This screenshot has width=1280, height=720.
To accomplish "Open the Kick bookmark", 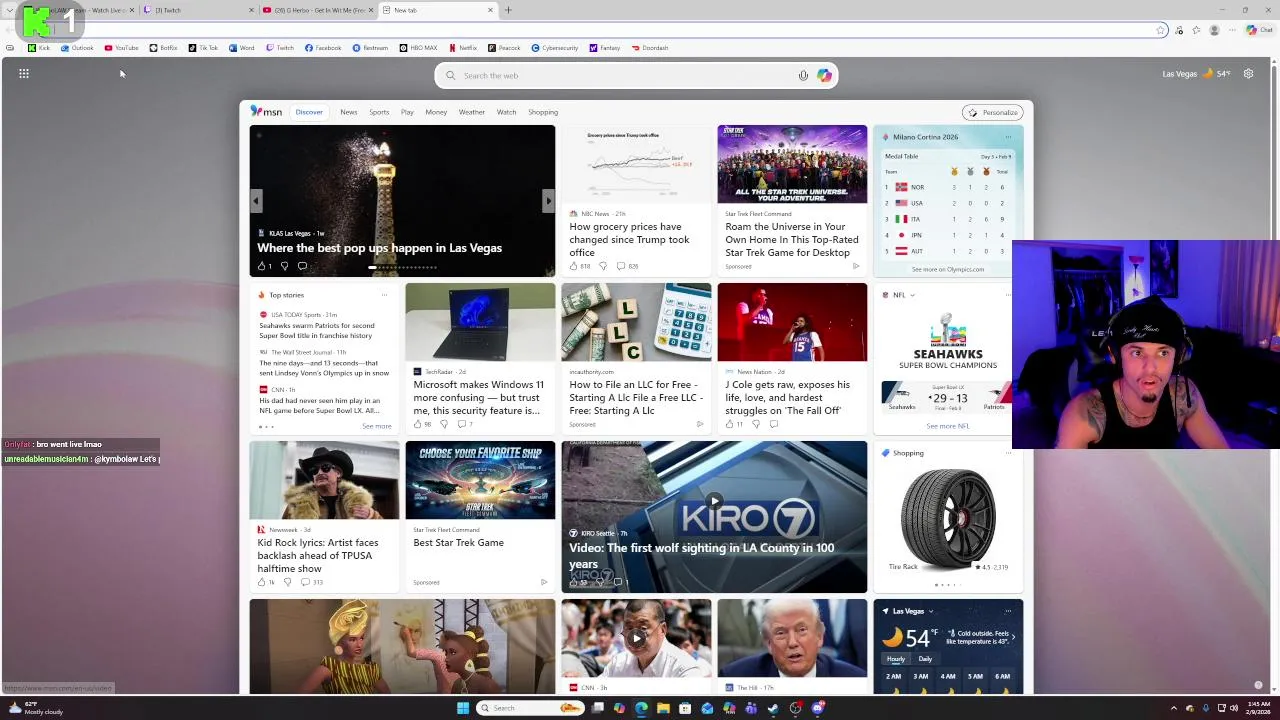I will coord(39,48).
